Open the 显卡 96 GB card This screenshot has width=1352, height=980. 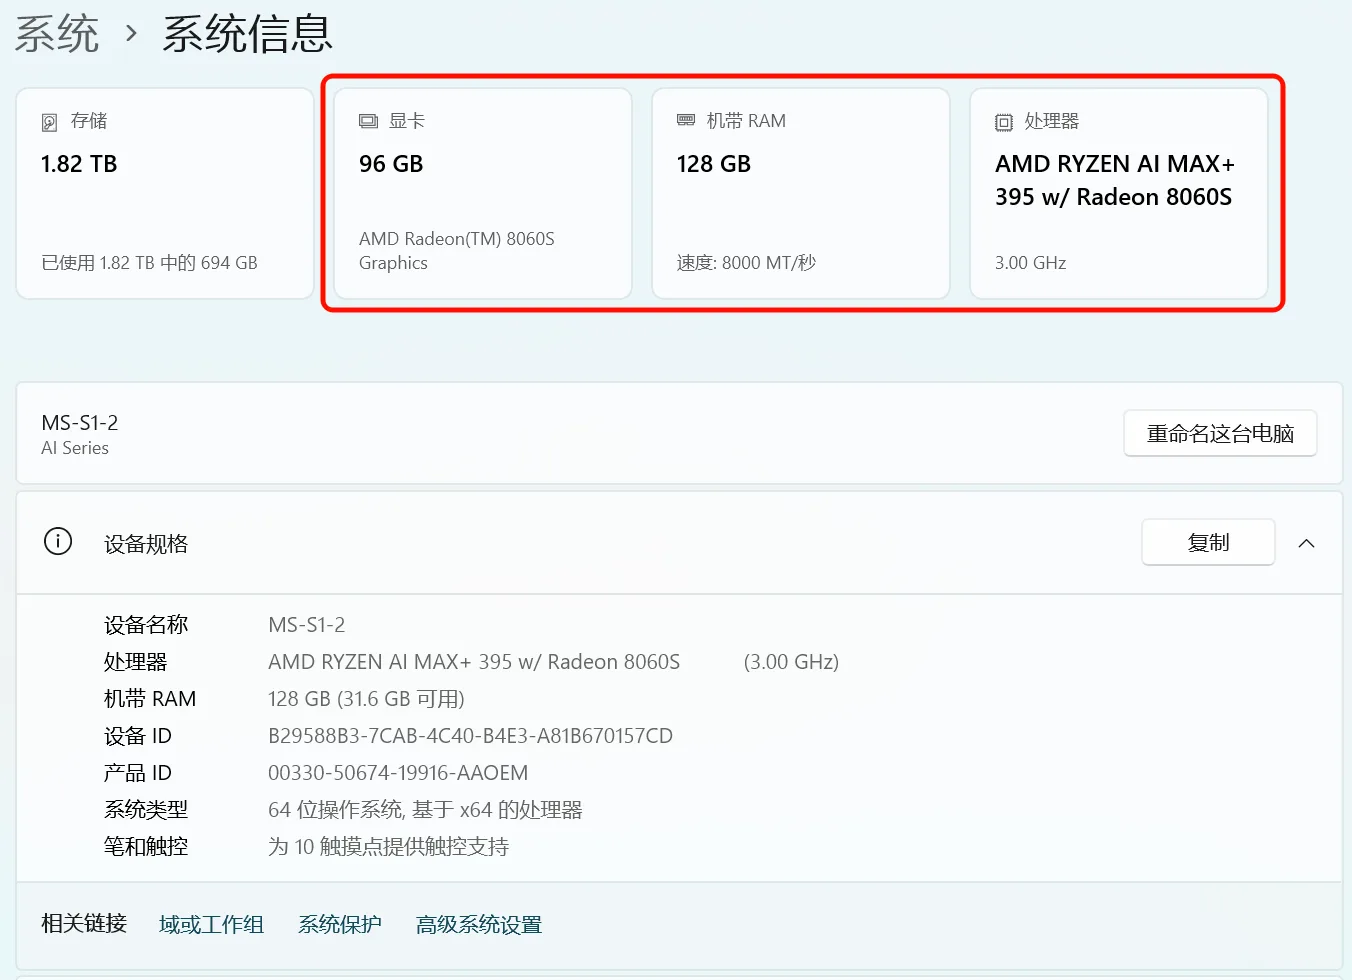483,193
